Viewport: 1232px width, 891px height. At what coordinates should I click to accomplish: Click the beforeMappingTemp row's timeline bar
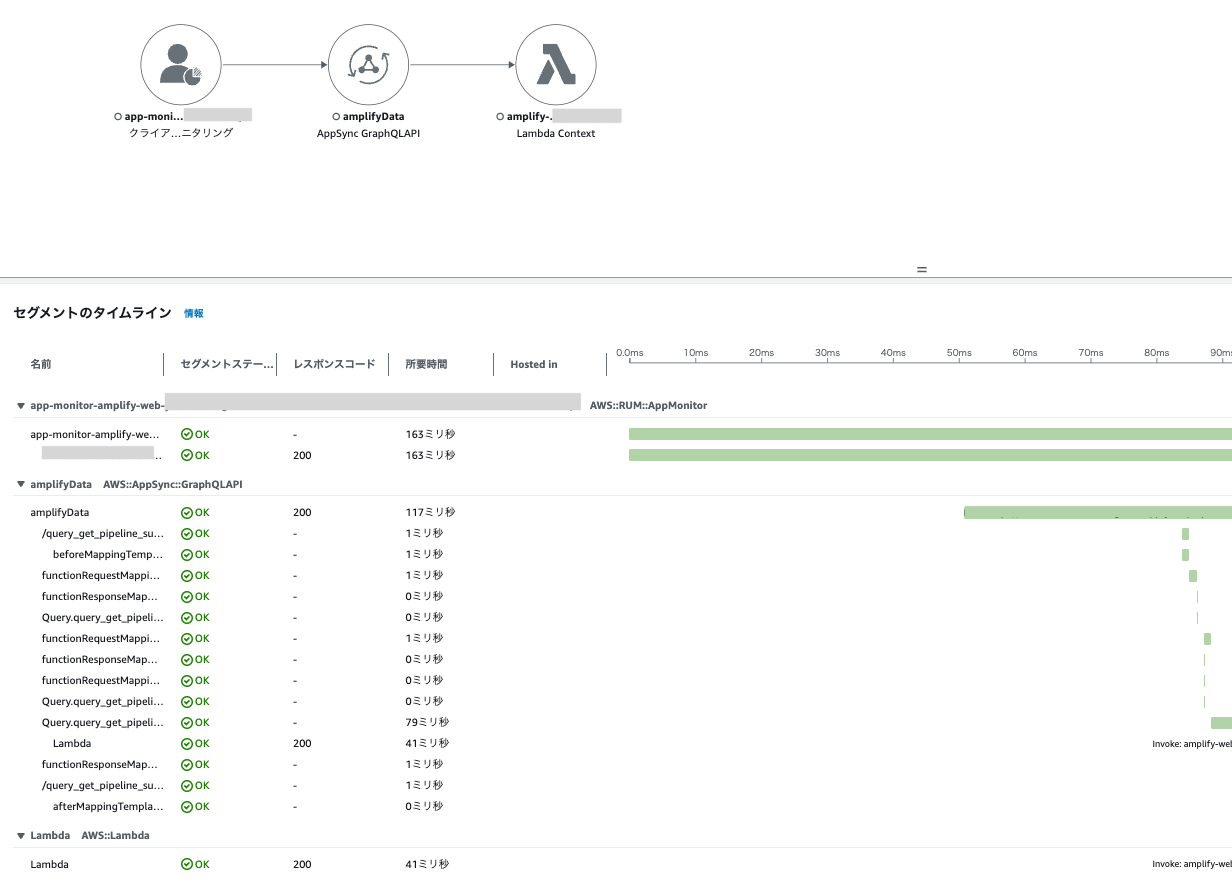point(1185,554)
